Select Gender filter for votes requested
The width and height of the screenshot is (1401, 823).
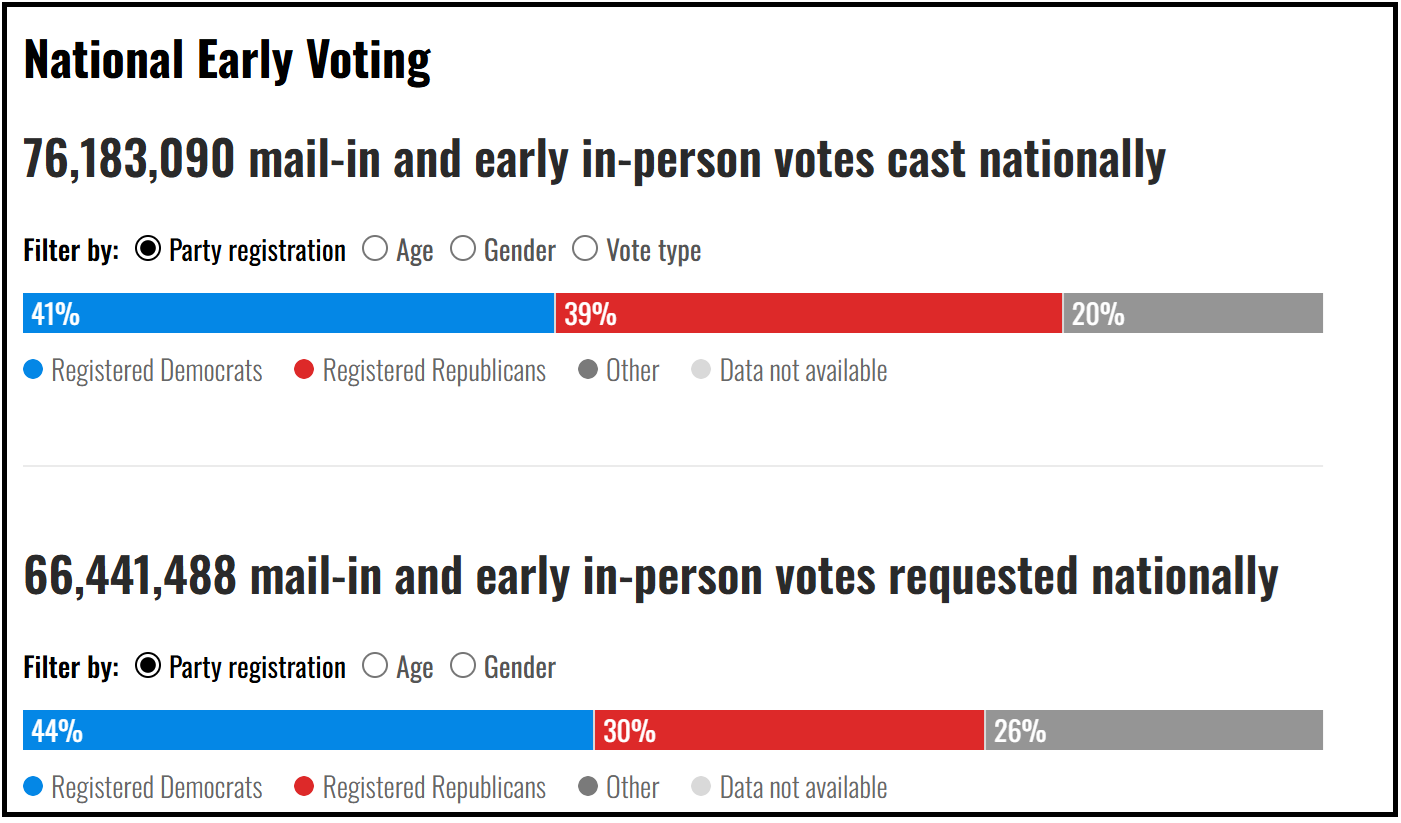click(x=463, y=666)
